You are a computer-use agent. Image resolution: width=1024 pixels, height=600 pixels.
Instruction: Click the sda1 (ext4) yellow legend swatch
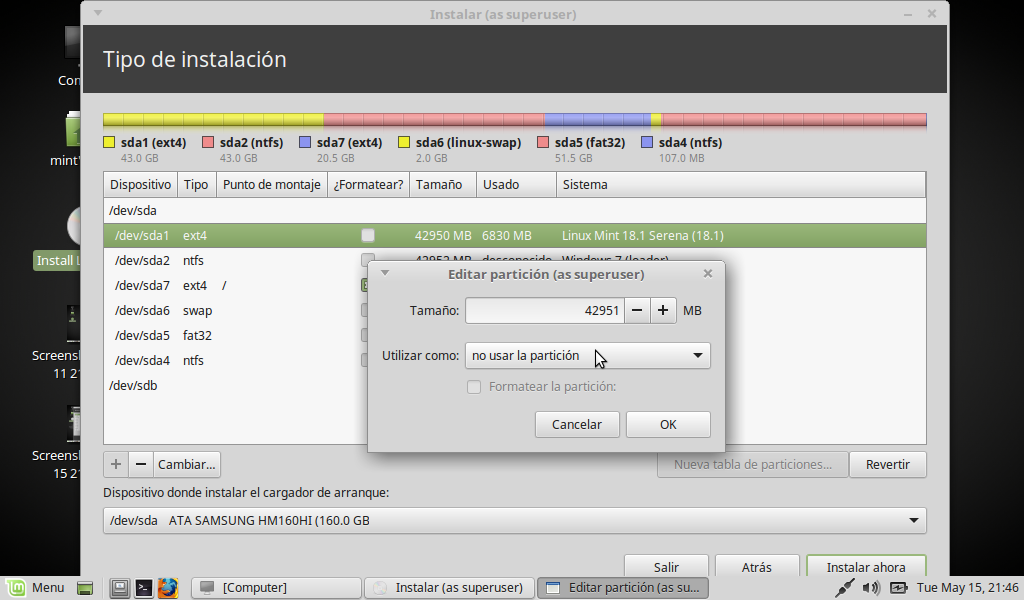pos(110,143)
